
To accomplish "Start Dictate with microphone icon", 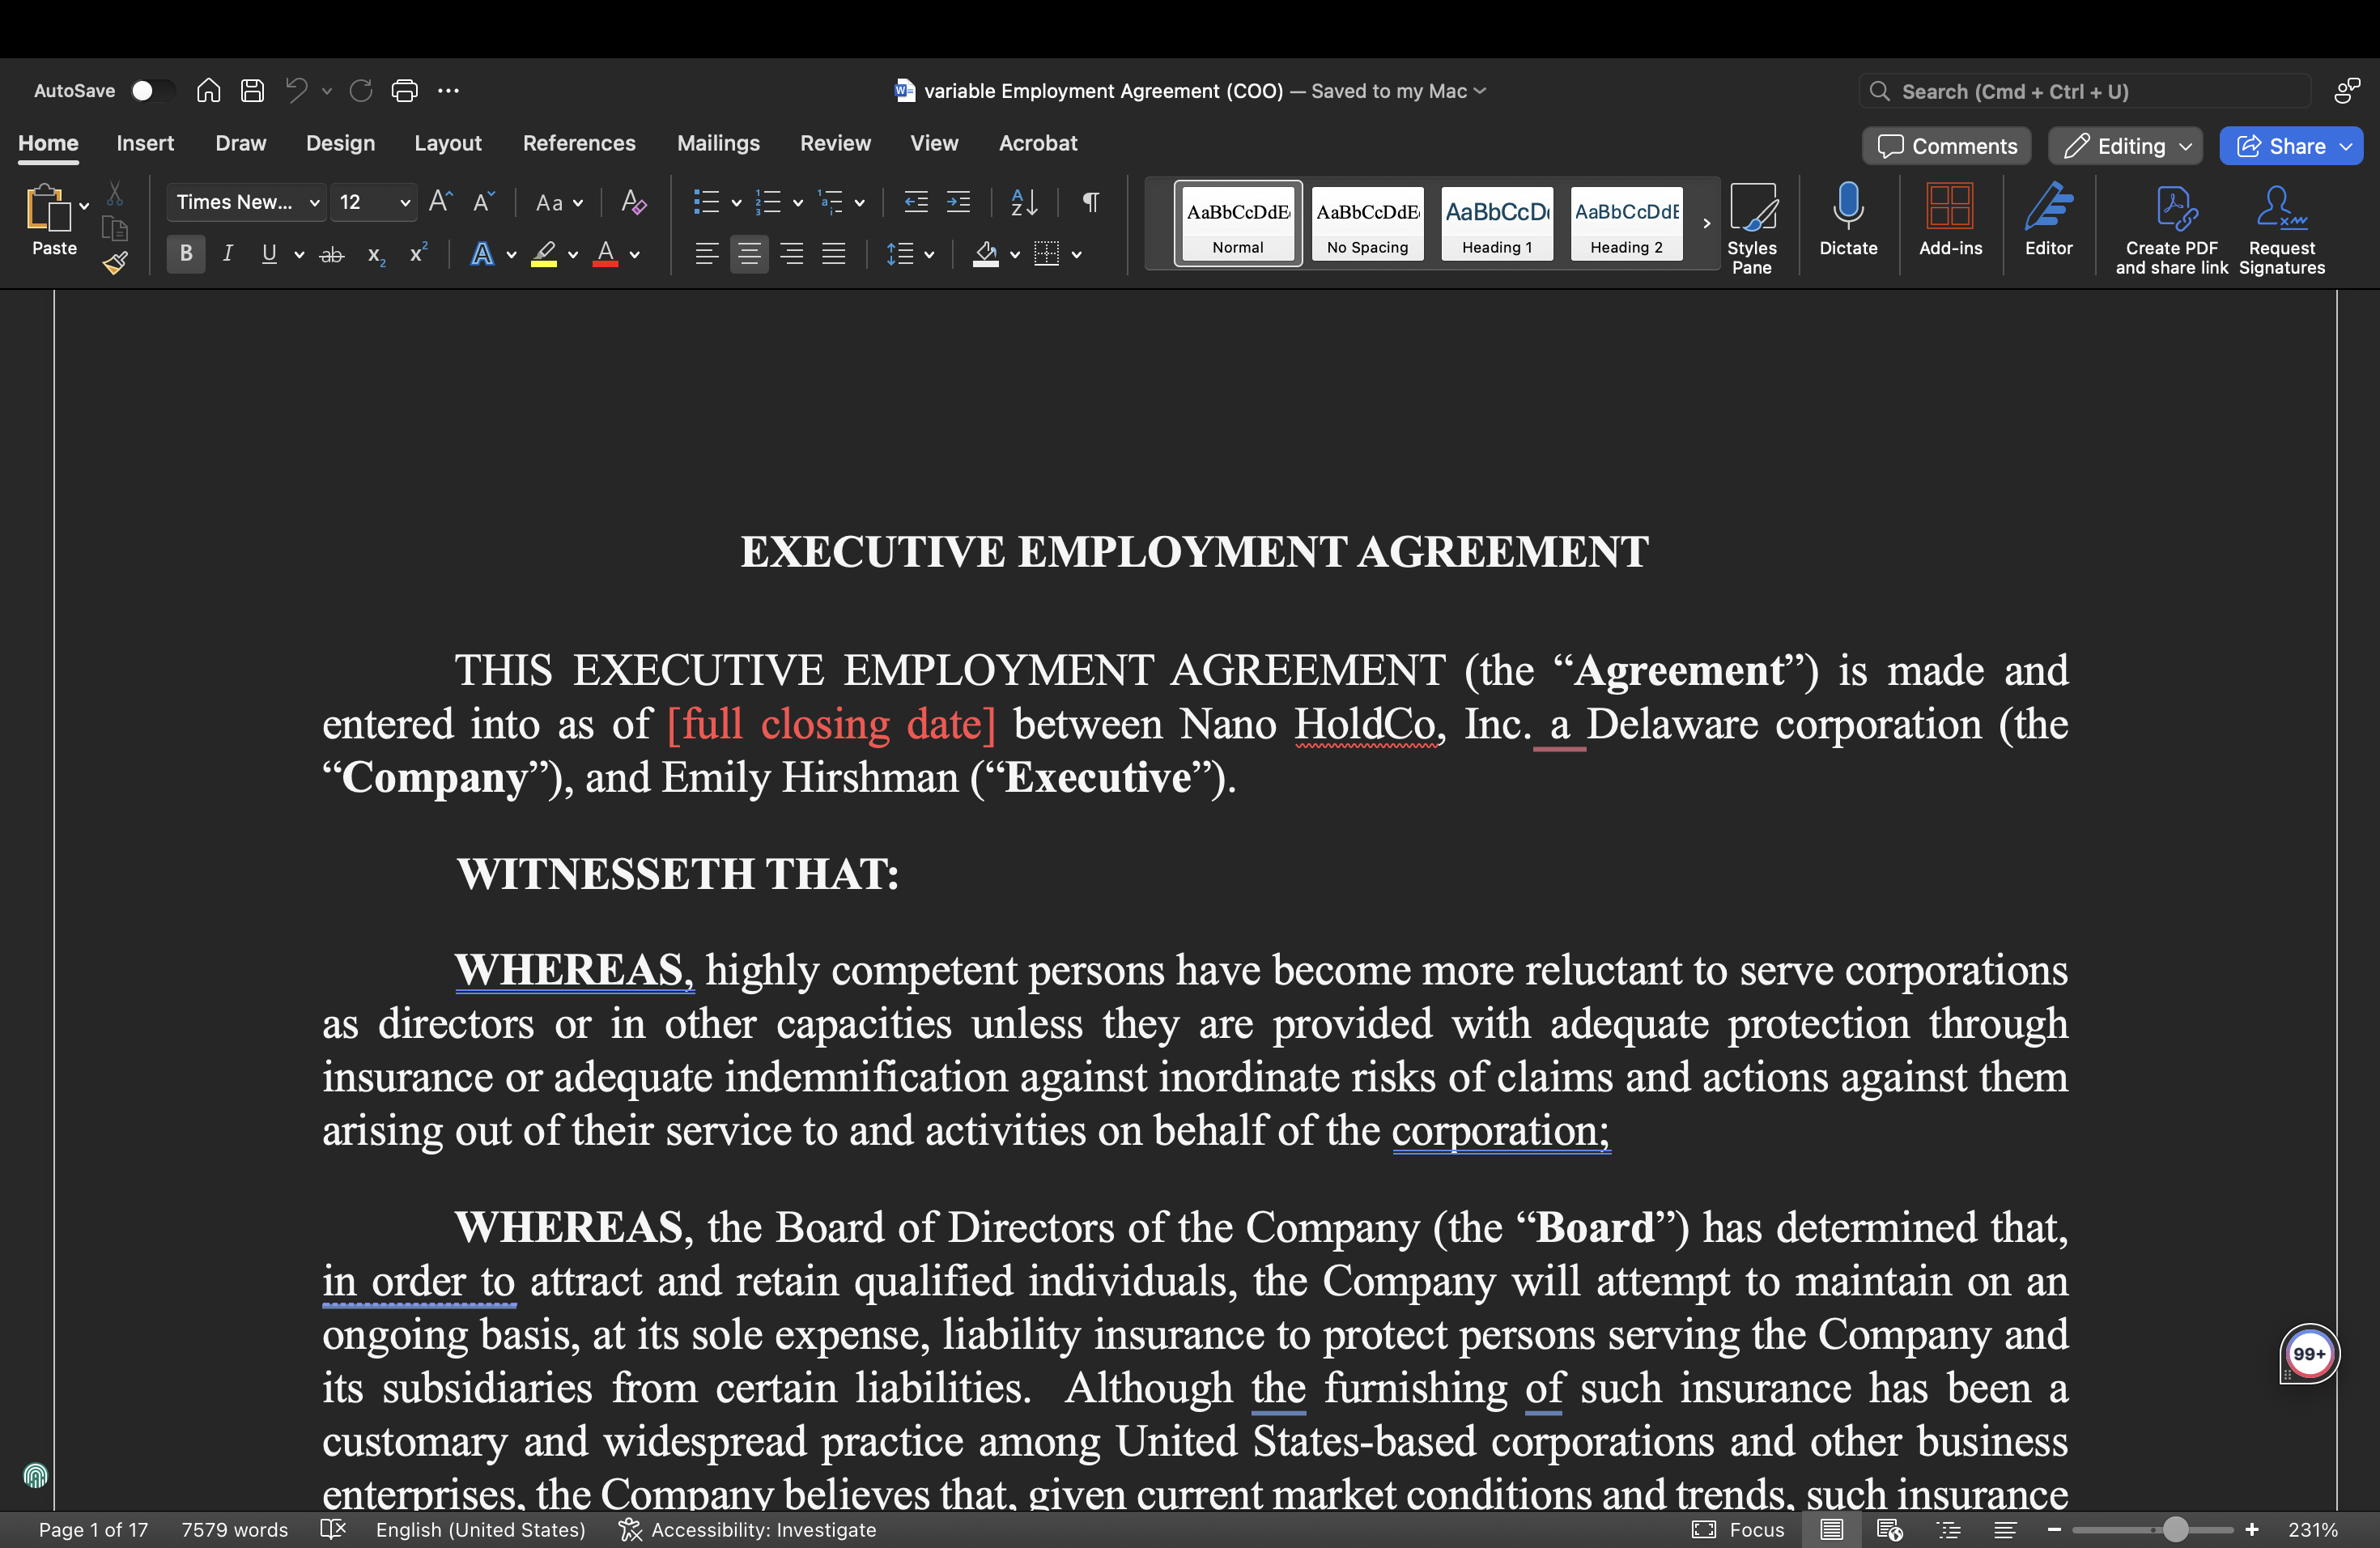I will 1847,220.
